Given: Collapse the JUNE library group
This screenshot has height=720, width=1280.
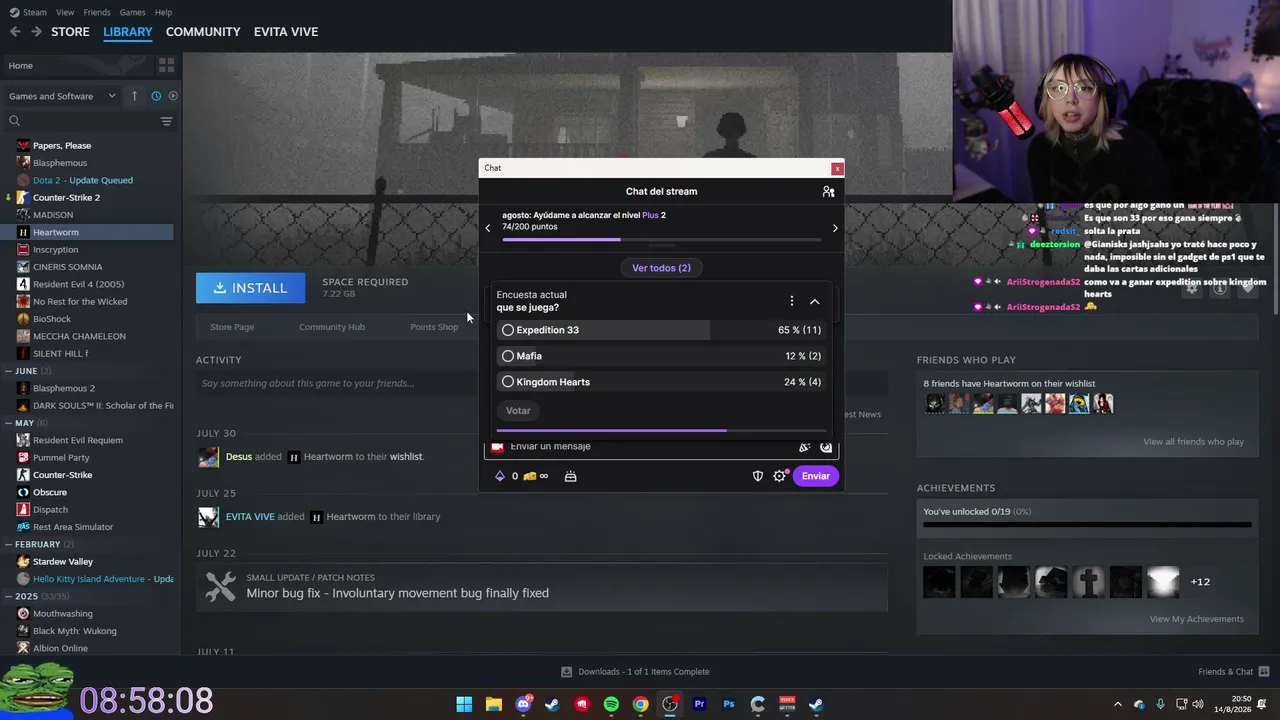Looking at the screenshot, I should [x=8, y=371].
